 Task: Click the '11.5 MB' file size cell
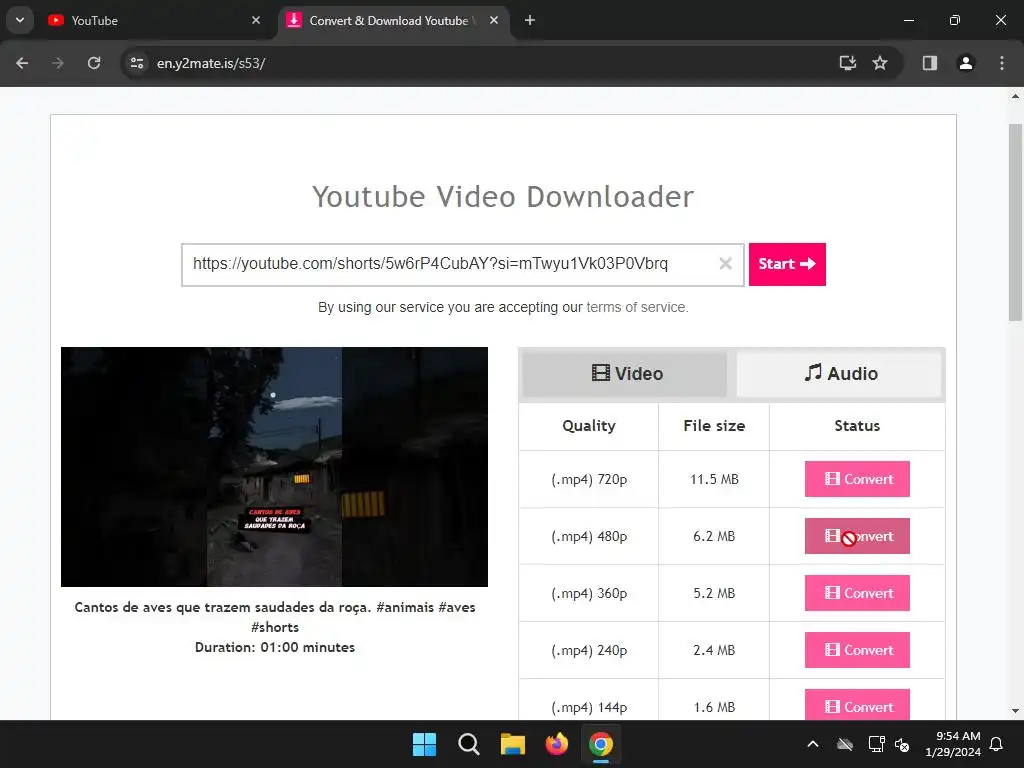(714, 479)
